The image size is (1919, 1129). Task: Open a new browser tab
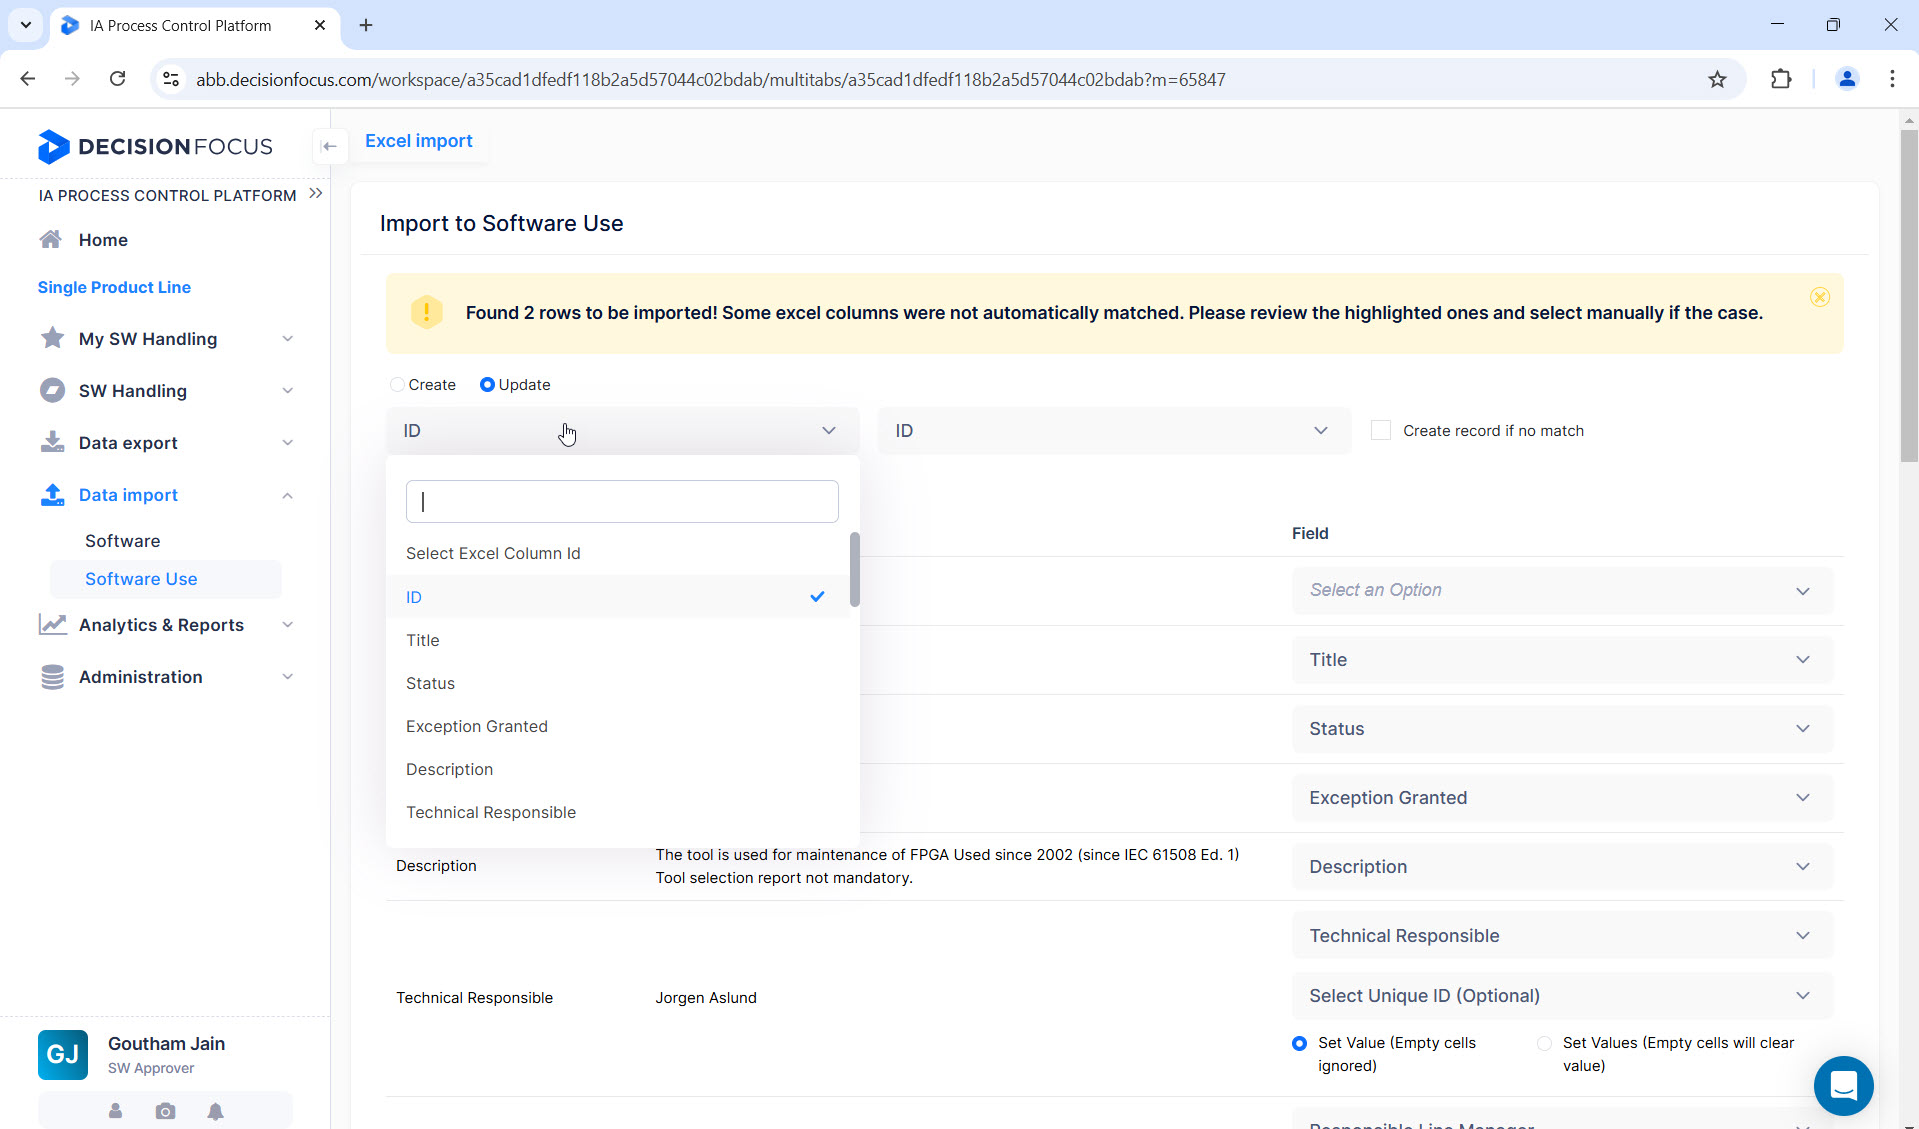pos(366,25)
